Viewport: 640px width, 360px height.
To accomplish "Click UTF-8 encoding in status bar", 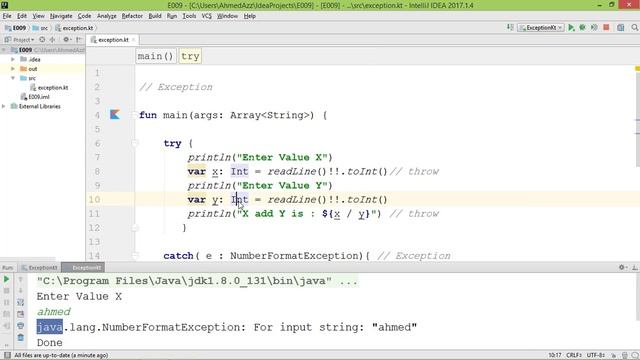I will 596,355.
